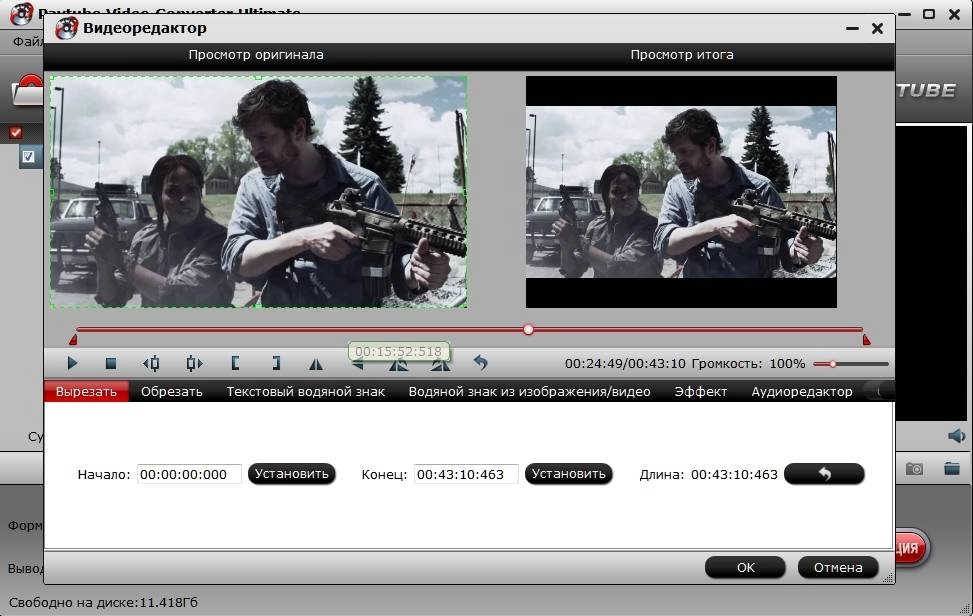Select the right trim end marker
This screenshot has width=973, height=616.
(866, 339)
